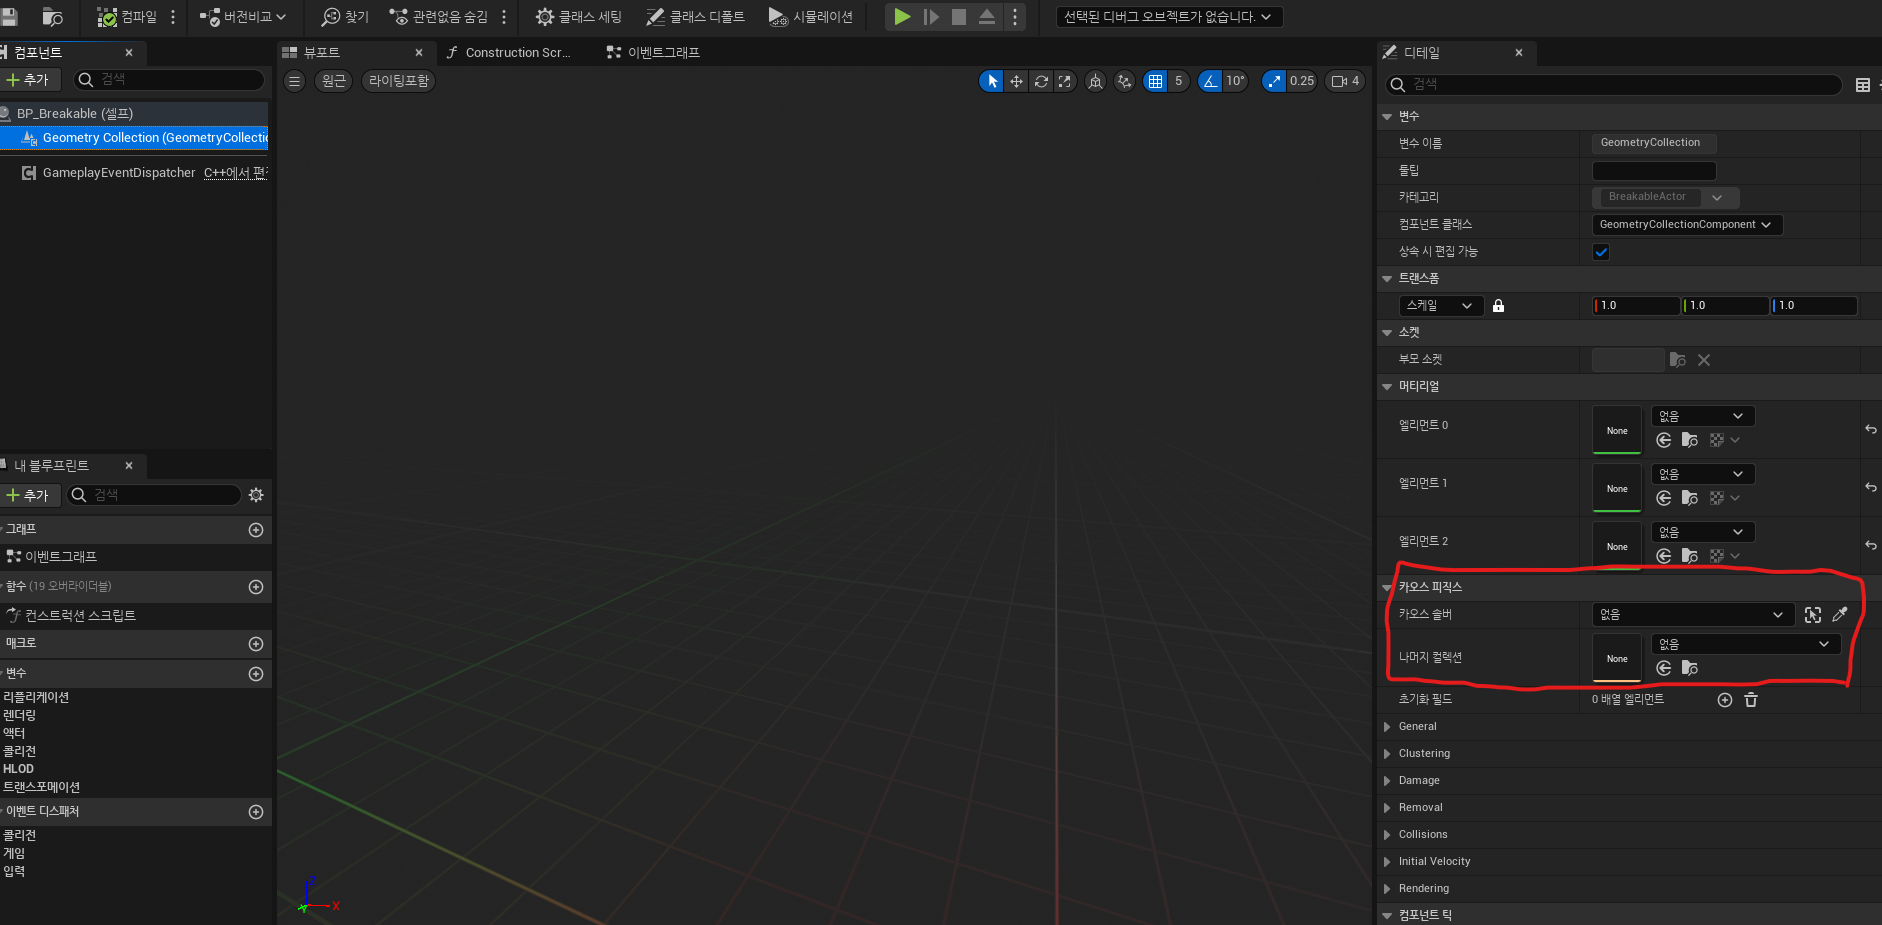Start Simulation (시뮬레이션)
Viewport: 1882px width, 925px height.
pos(811,17)
